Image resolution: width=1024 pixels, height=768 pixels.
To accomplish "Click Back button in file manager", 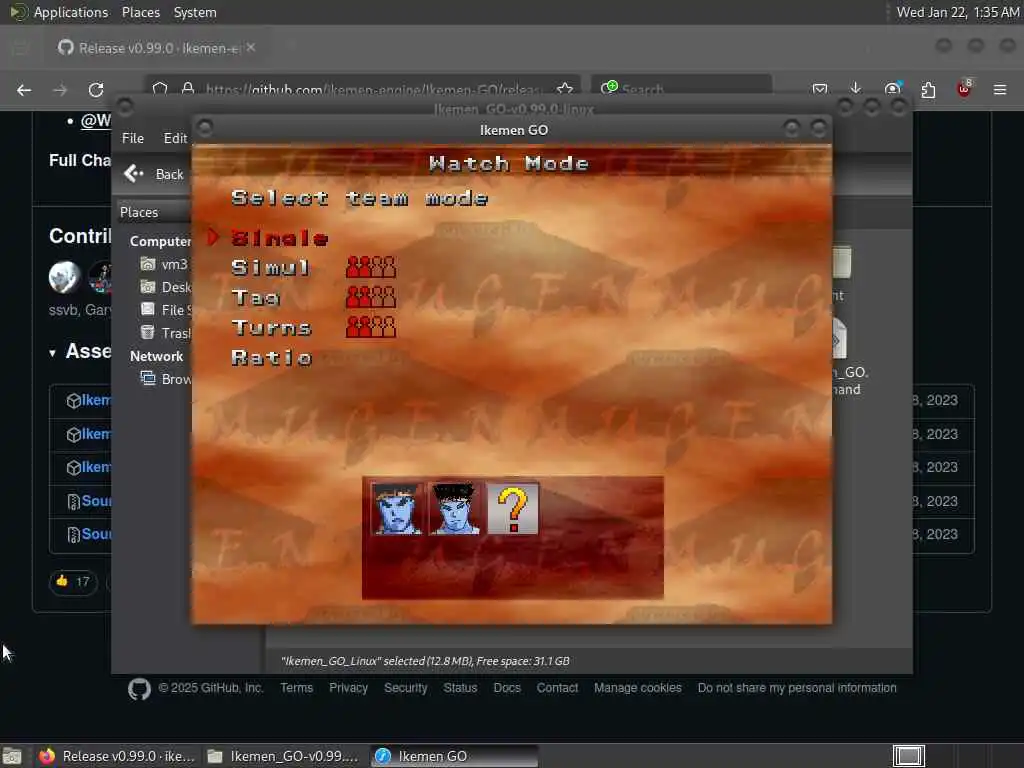I will click(x=154, y=174).
